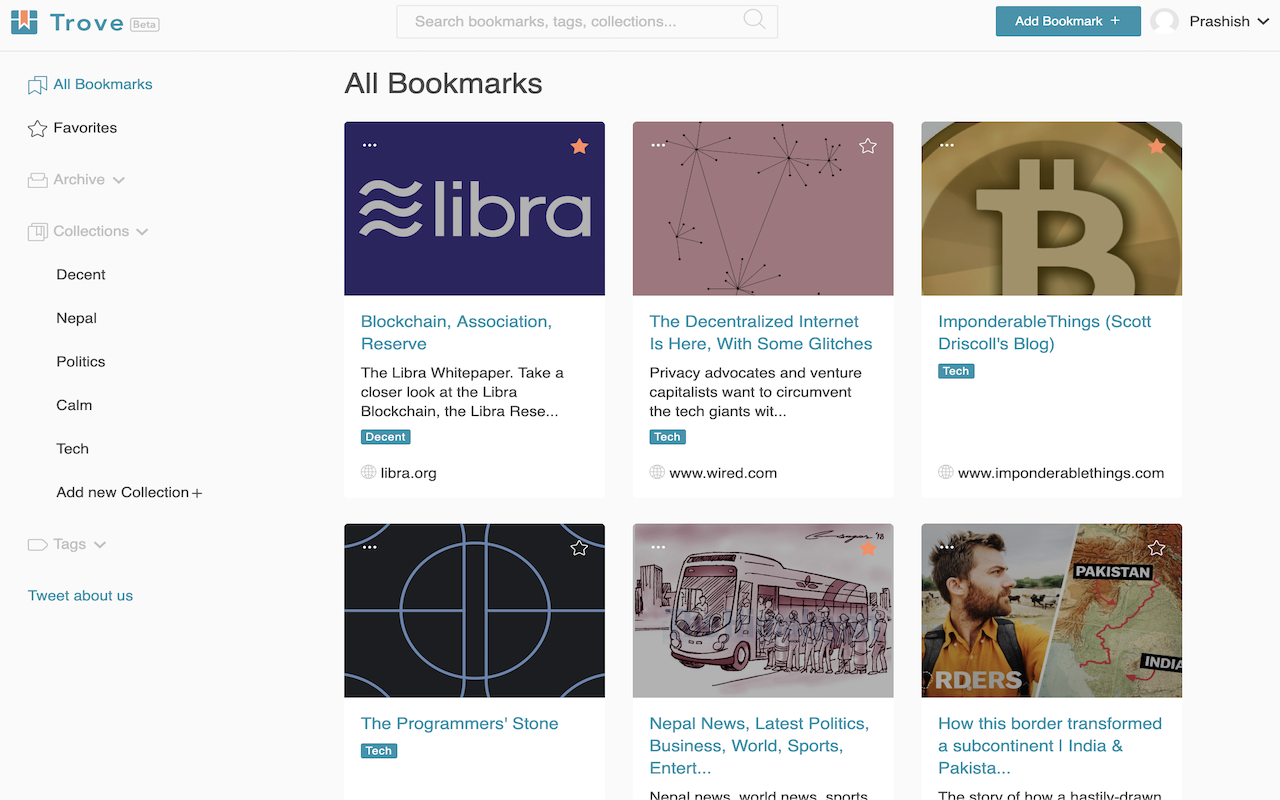The width and height of the screenshot is (1280, 800).
Task: Favorite The Programmers' Stone bookmark star
Action: (x=579, y=548)
